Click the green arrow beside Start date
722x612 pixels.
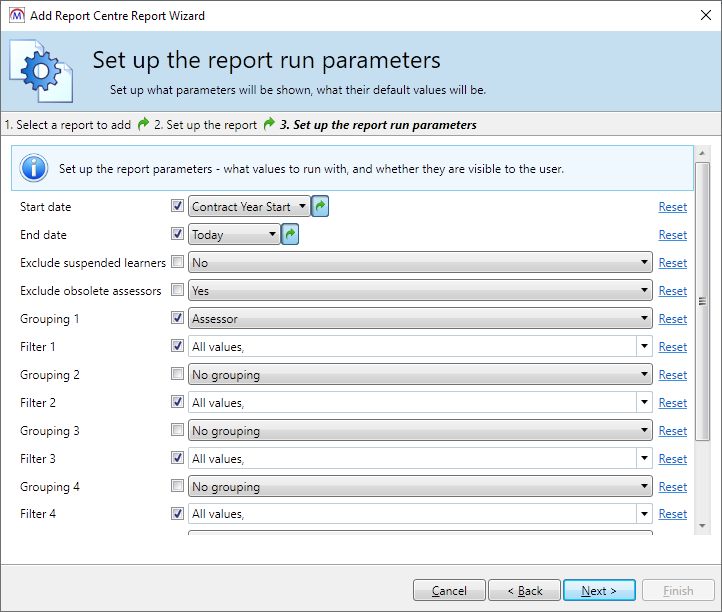pyautogui.click(x=320, y=207)
